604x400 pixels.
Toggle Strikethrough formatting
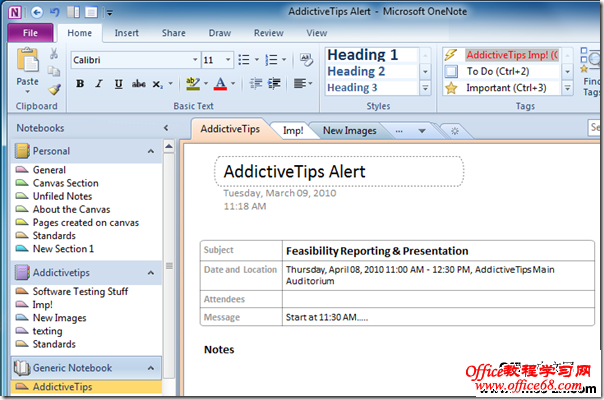(x=139, y=84)
